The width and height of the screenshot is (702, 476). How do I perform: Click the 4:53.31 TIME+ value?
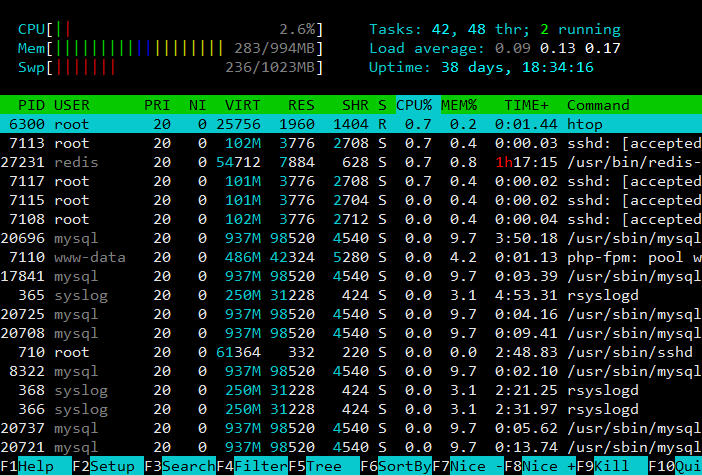coord(526,296)
